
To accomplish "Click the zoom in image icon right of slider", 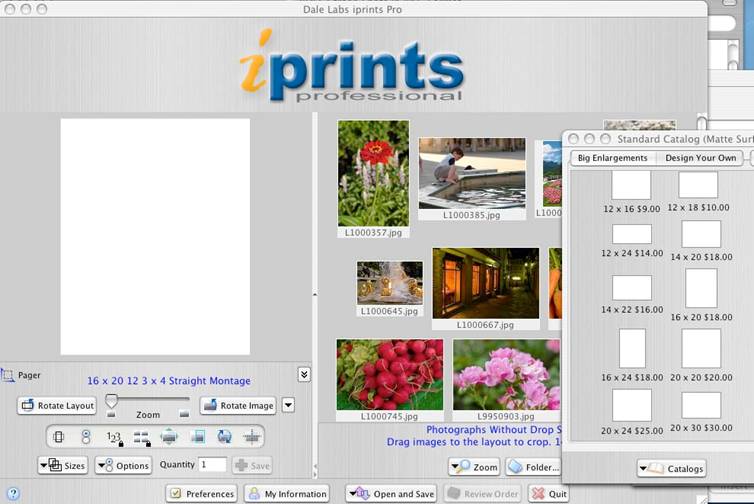I will [184, 414].
